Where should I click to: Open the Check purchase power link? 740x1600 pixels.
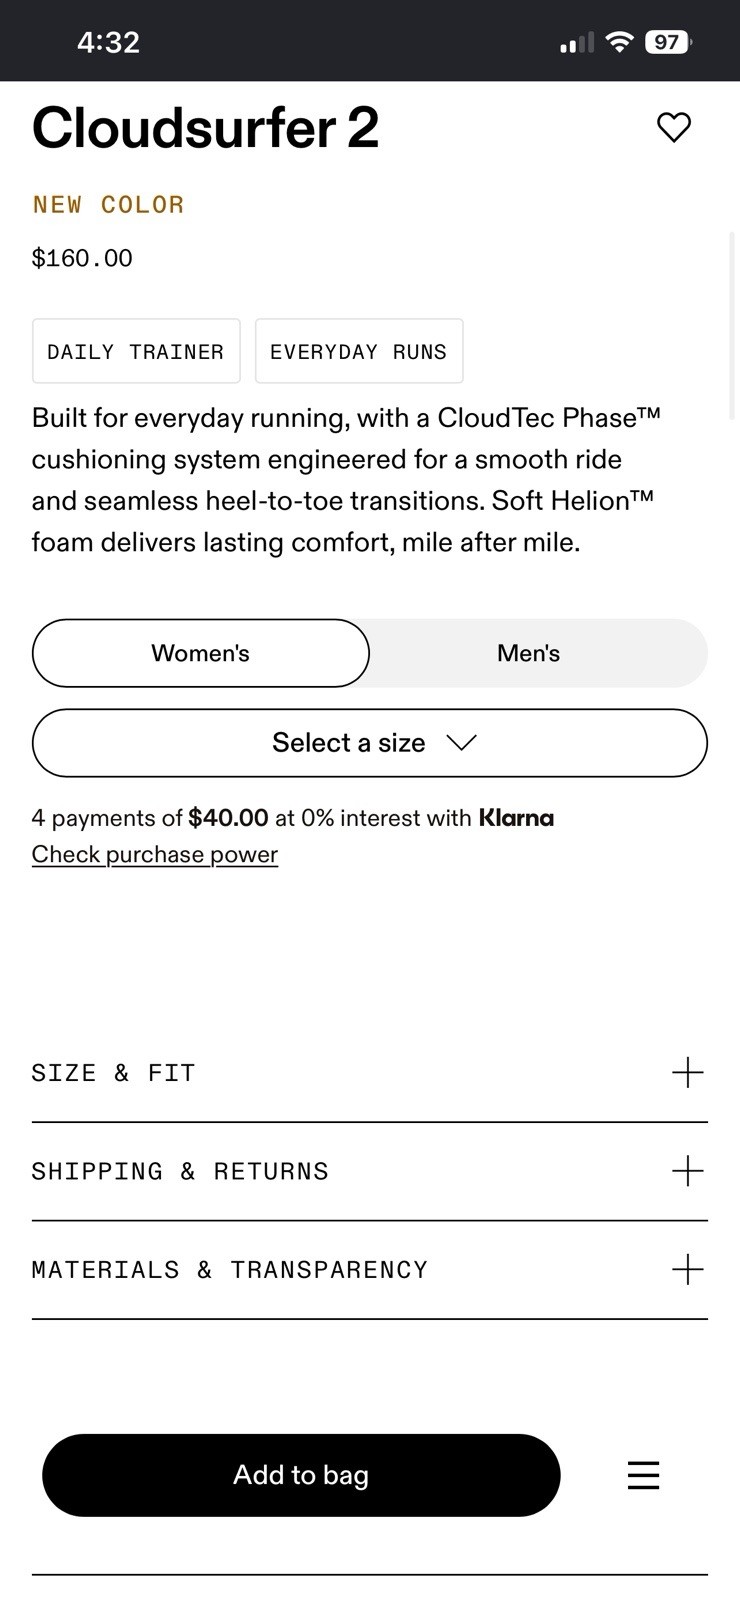coord(155,854)
